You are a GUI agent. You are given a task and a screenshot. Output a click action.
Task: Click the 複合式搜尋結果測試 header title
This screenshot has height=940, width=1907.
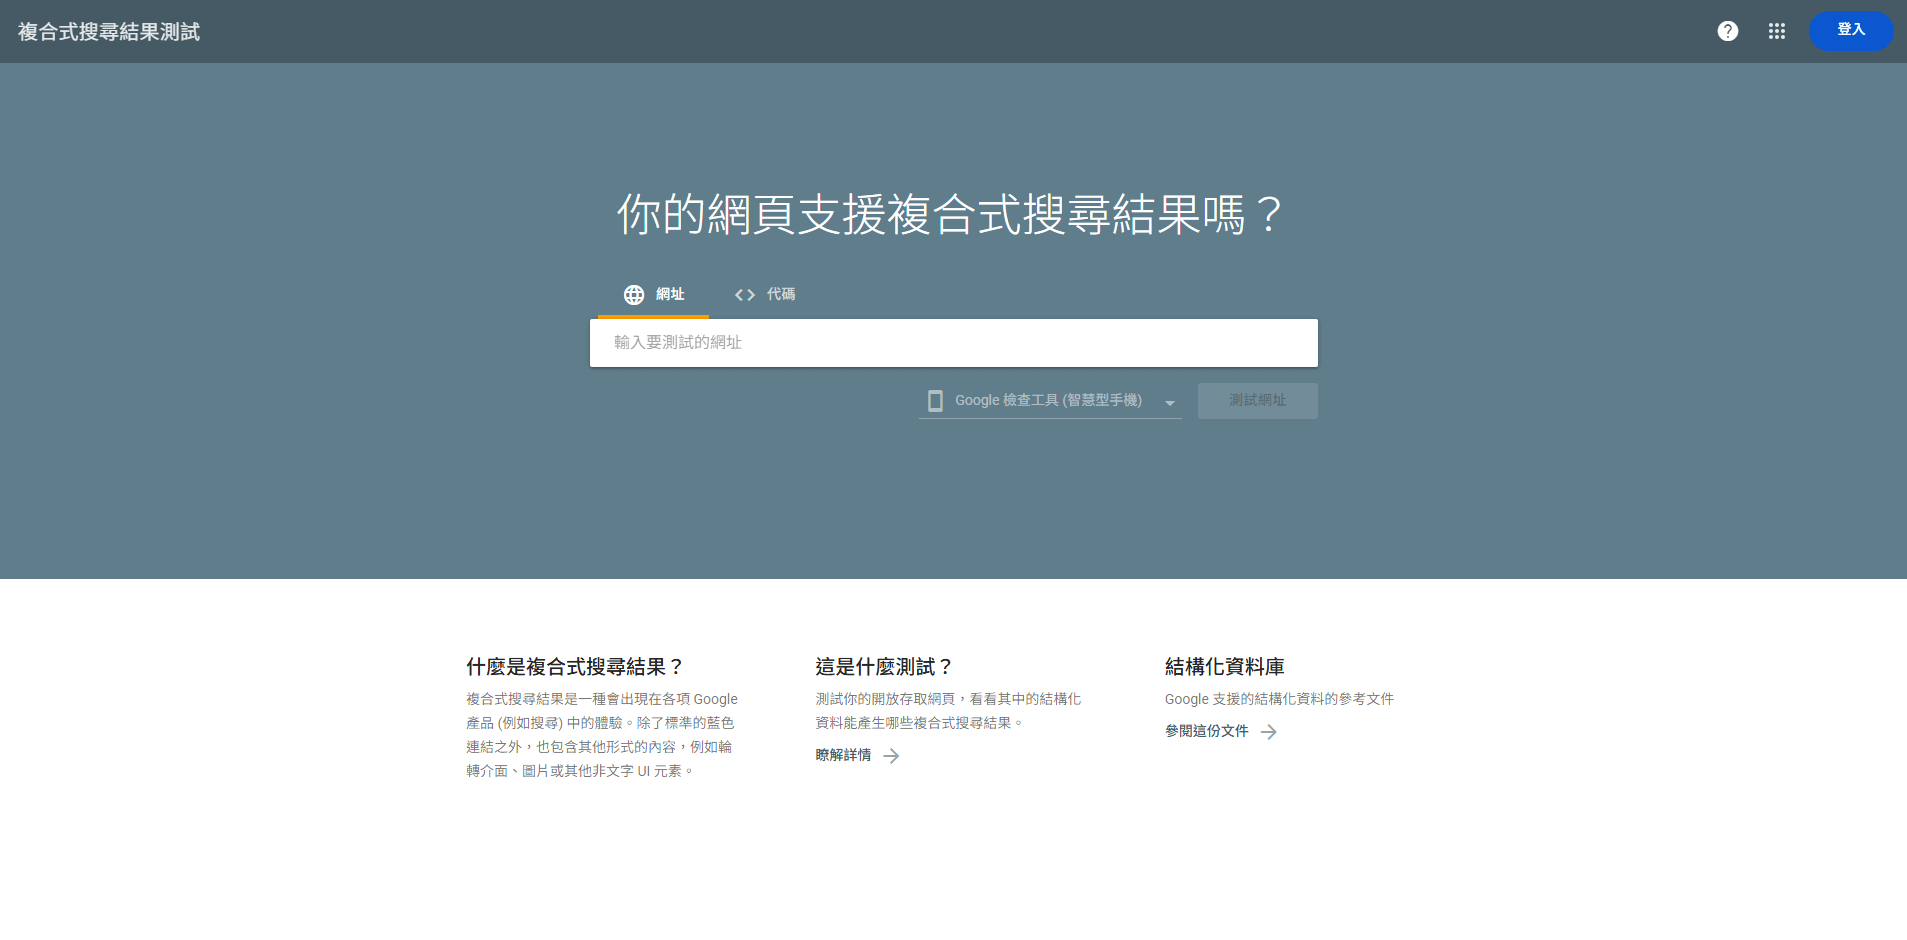(x=109, y=32)
